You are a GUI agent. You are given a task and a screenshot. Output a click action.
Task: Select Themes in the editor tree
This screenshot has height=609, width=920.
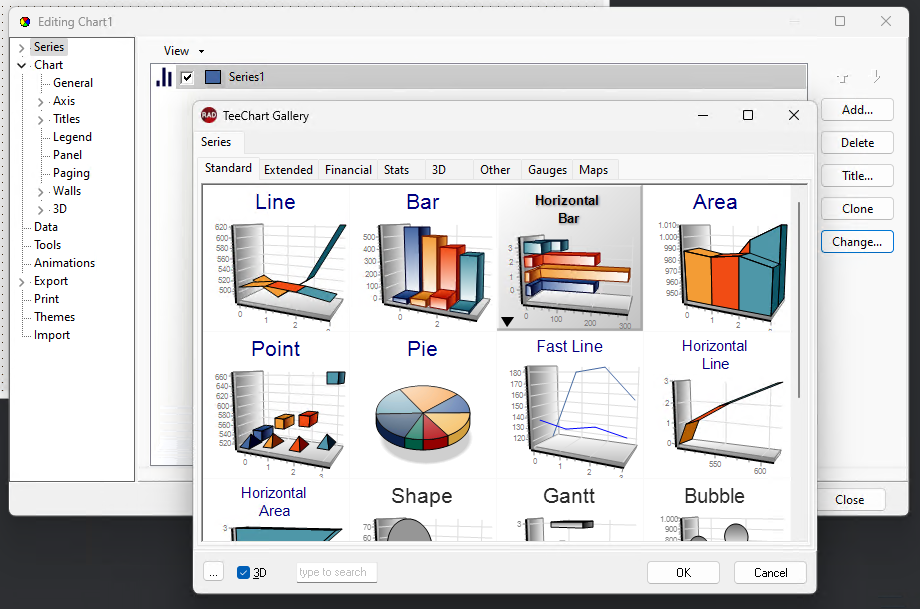pyautogui.click(x=55, y=317)
